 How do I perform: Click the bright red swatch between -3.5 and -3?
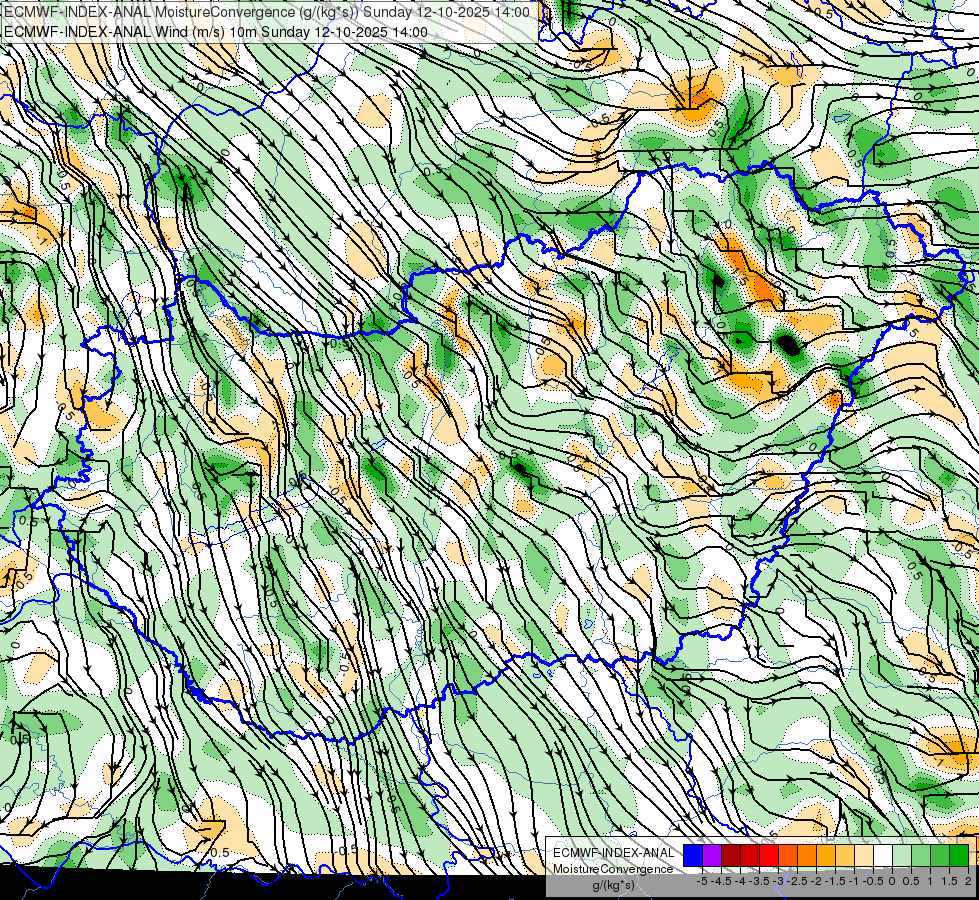click(x=769, y=855)
